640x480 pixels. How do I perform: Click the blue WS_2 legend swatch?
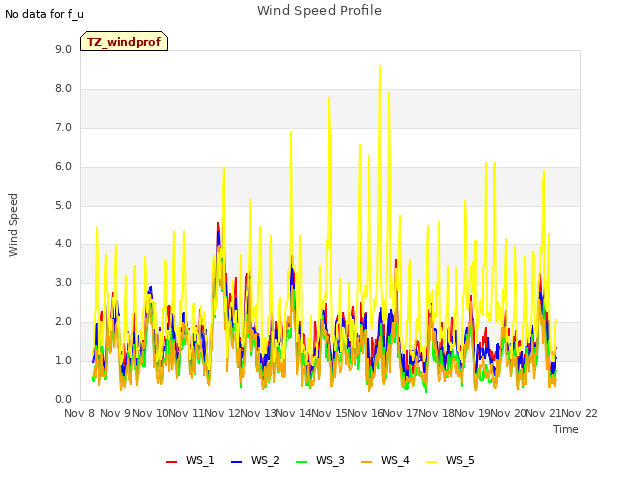[x=236, y=462]
